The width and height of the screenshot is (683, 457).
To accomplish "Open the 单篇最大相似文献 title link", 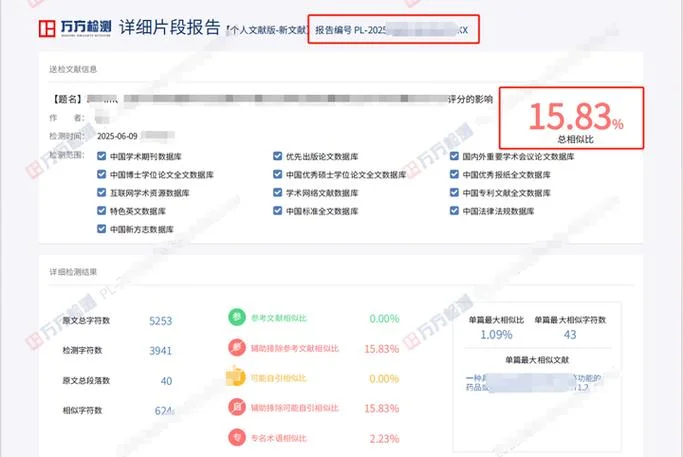I will click(534, 382).
